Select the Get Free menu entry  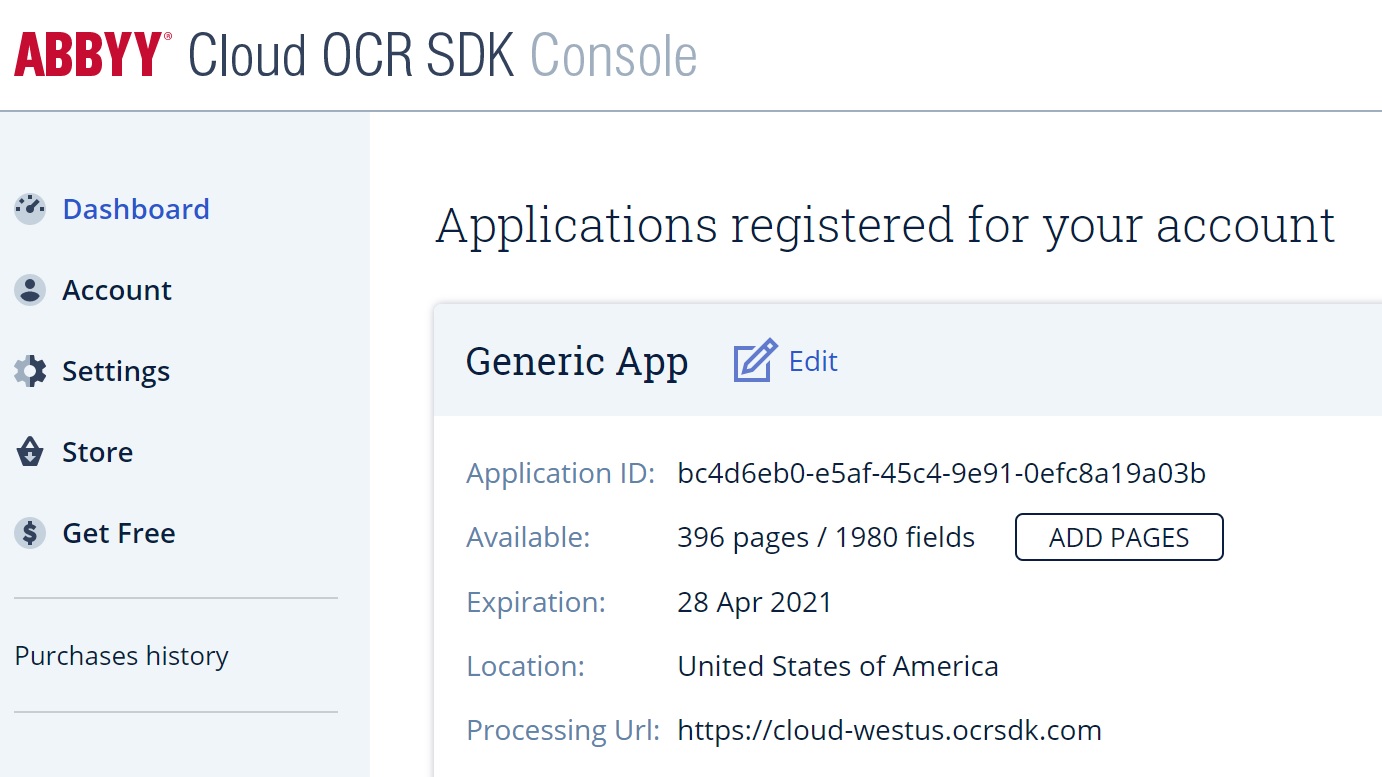point(119,533)
